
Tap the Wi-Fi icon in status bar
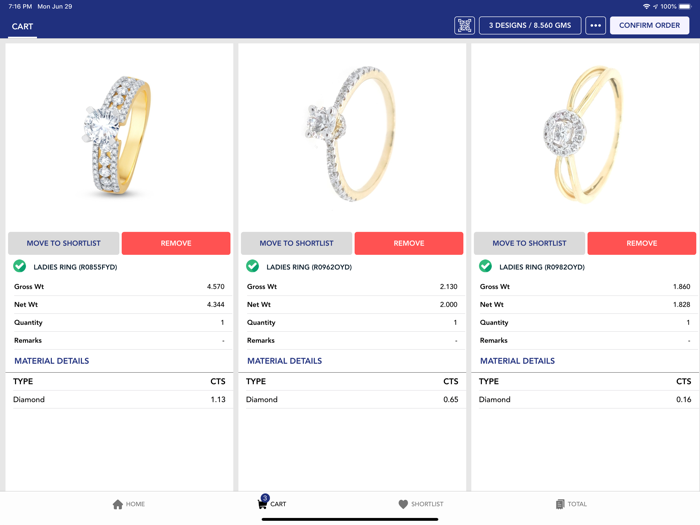(646, 6)
